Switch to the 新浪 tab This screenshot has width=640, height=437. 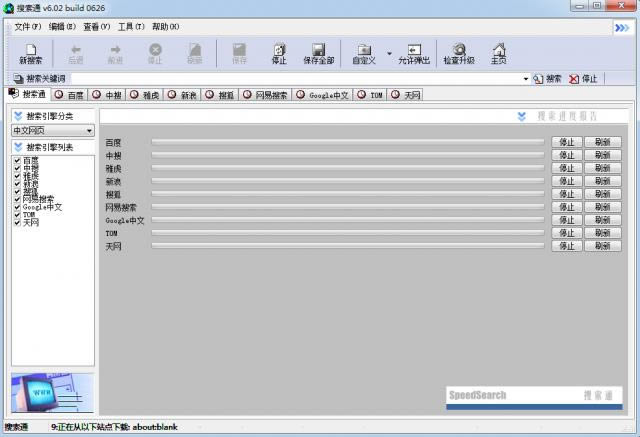click(x=182, y=95)
